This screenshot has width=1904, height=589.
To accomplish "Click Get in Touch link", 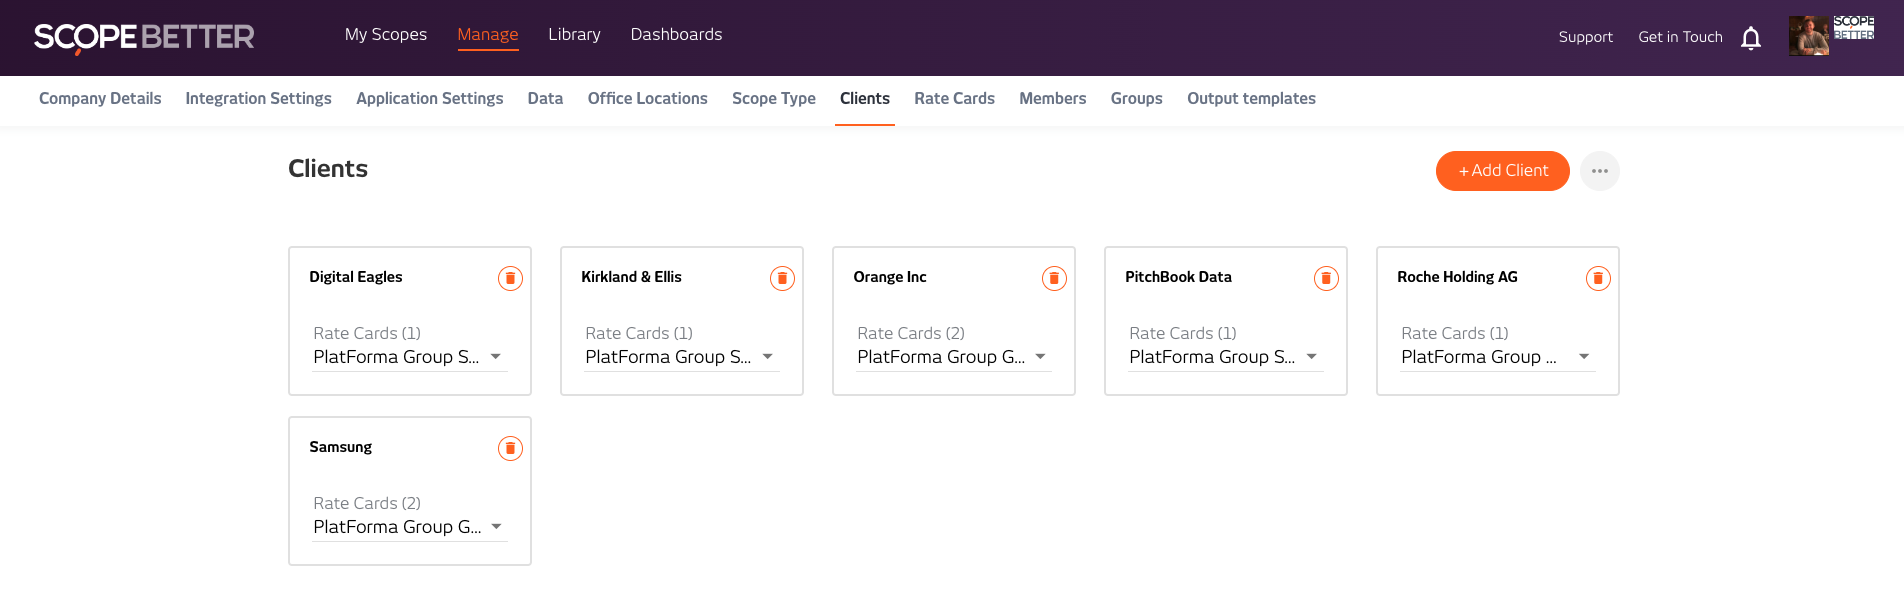I will [1680, 37].
